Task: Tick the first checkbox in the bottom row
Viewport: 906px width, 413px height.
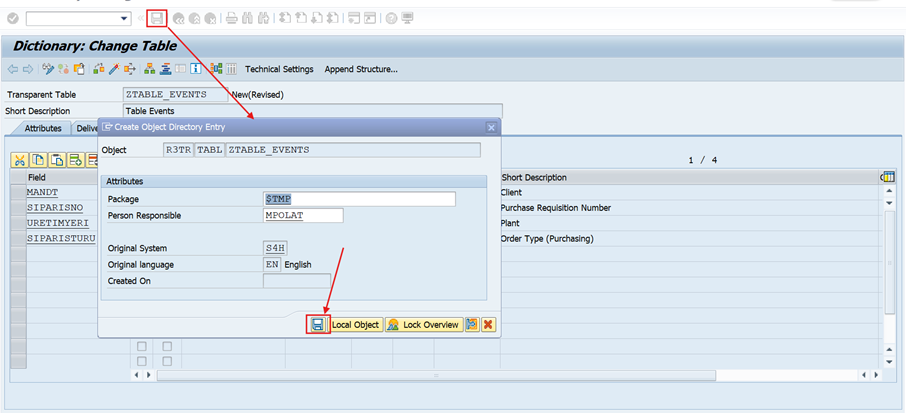Action: coord(142,361)
